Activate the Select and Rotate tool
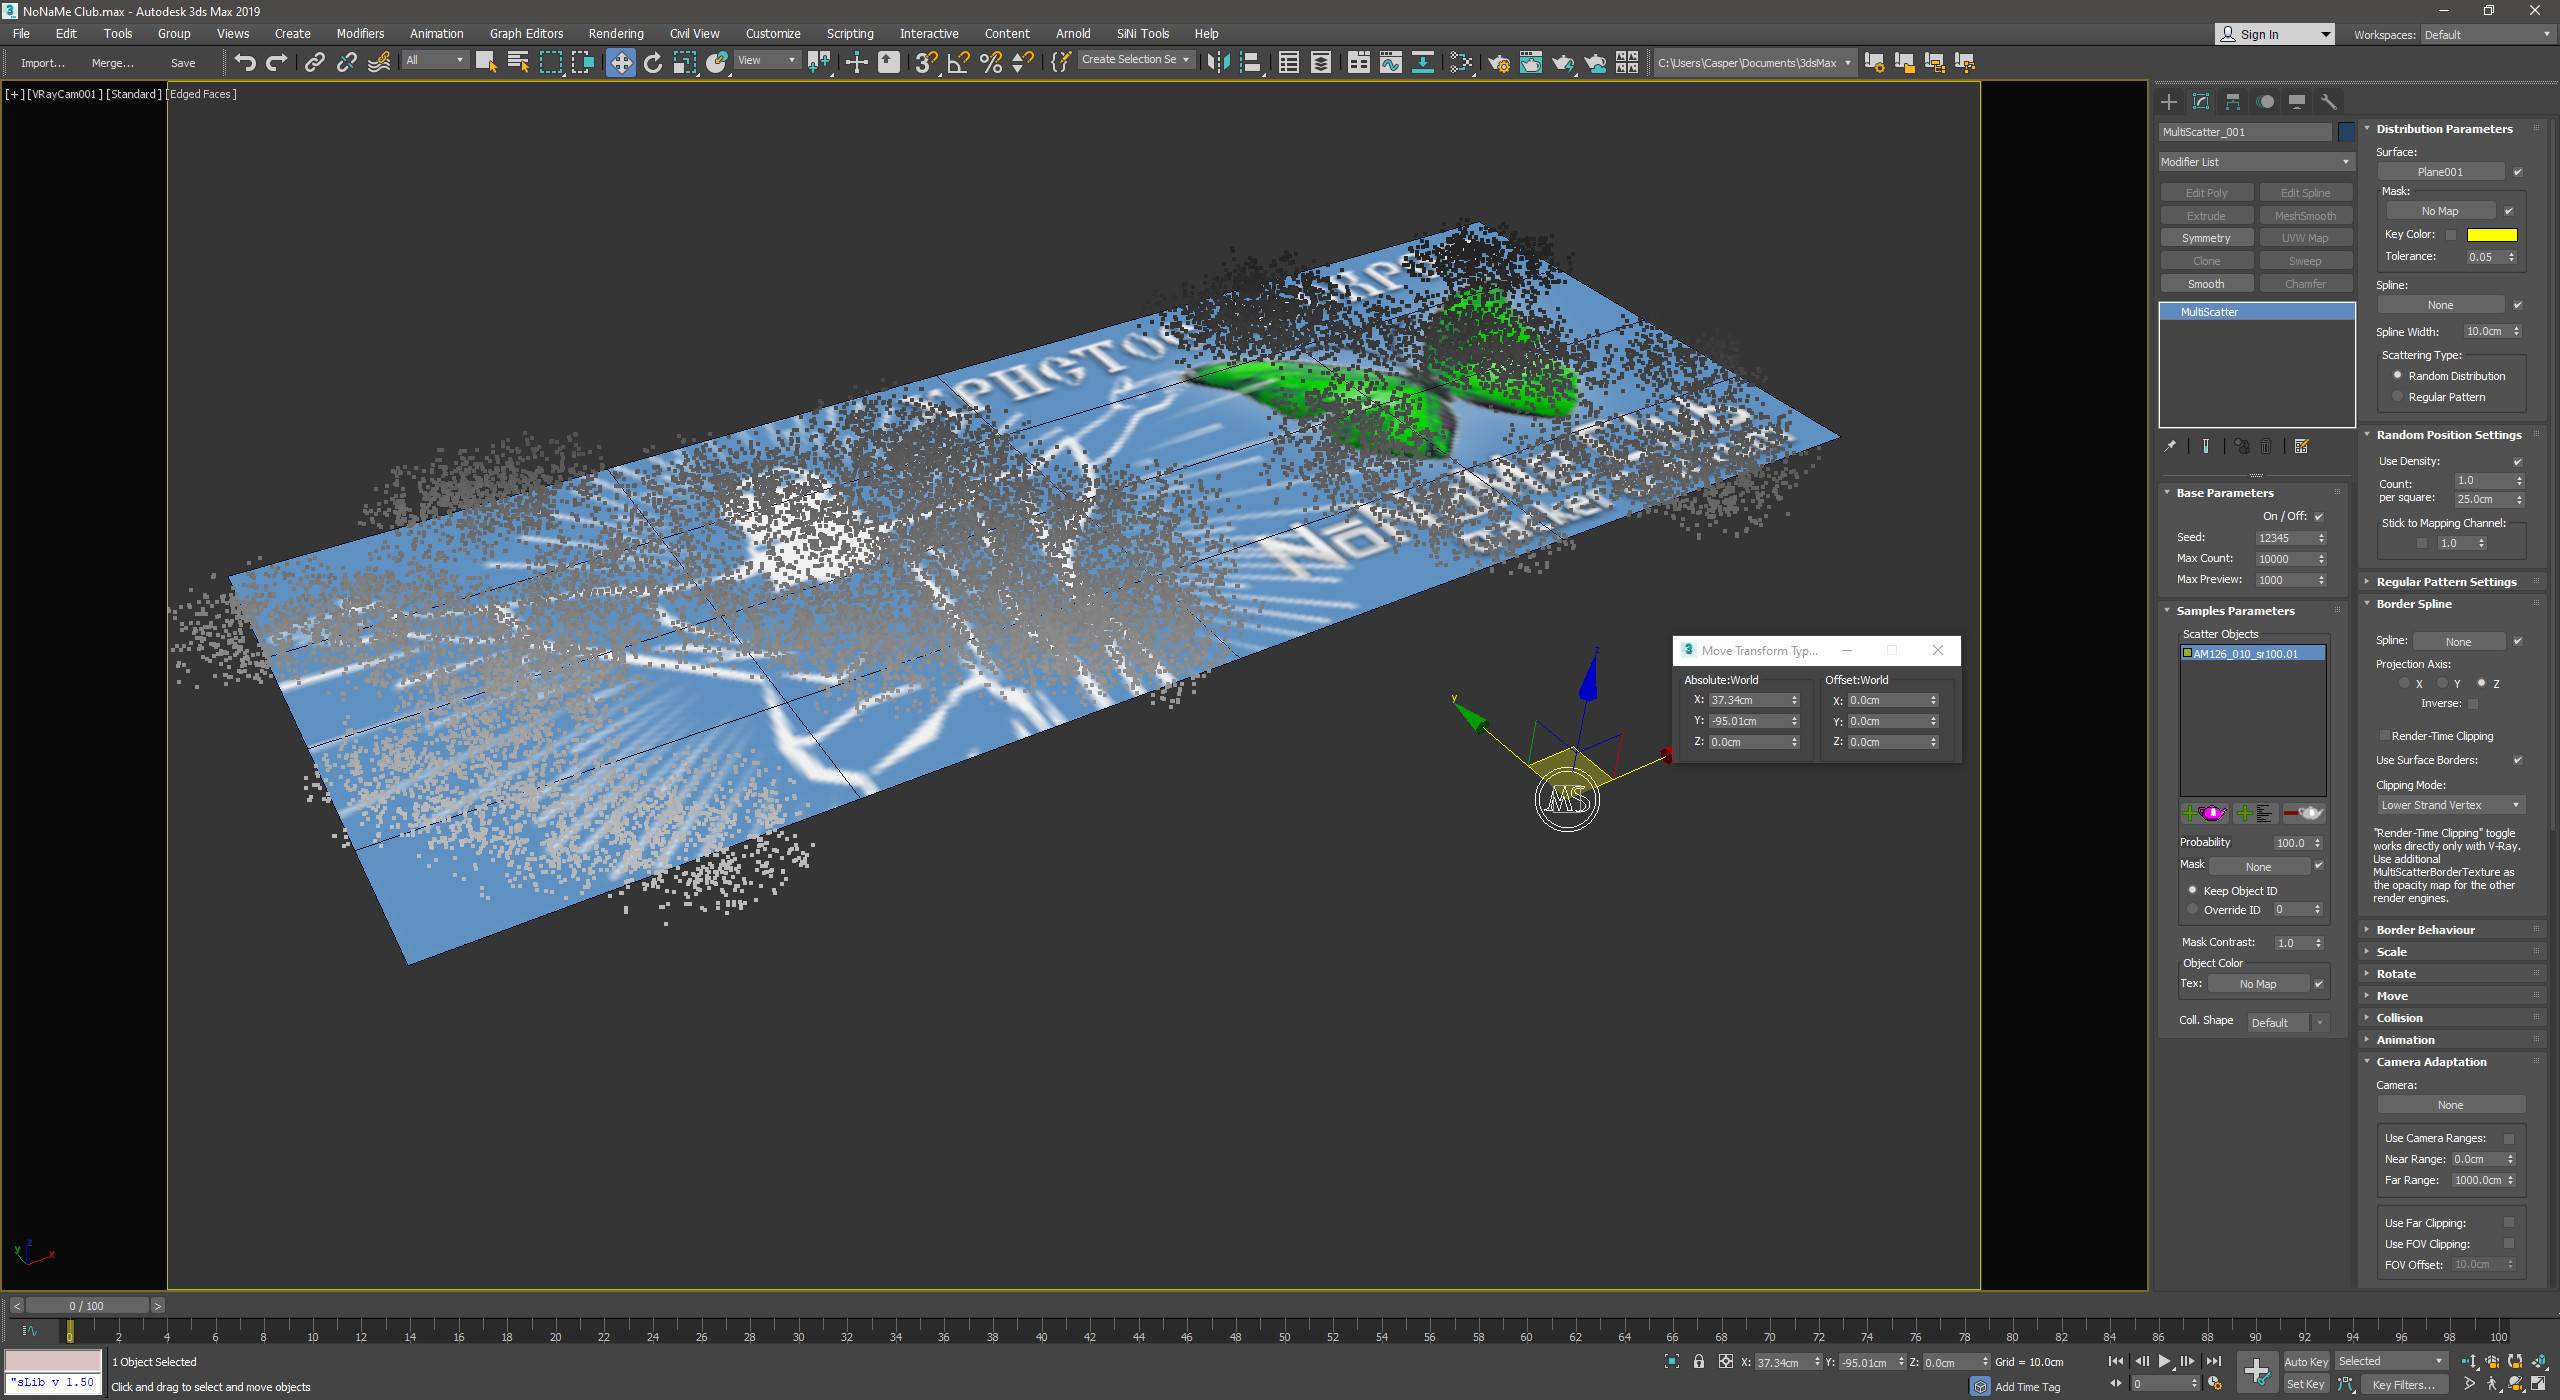This screenshot has width=2560, height=1400. 653,62
